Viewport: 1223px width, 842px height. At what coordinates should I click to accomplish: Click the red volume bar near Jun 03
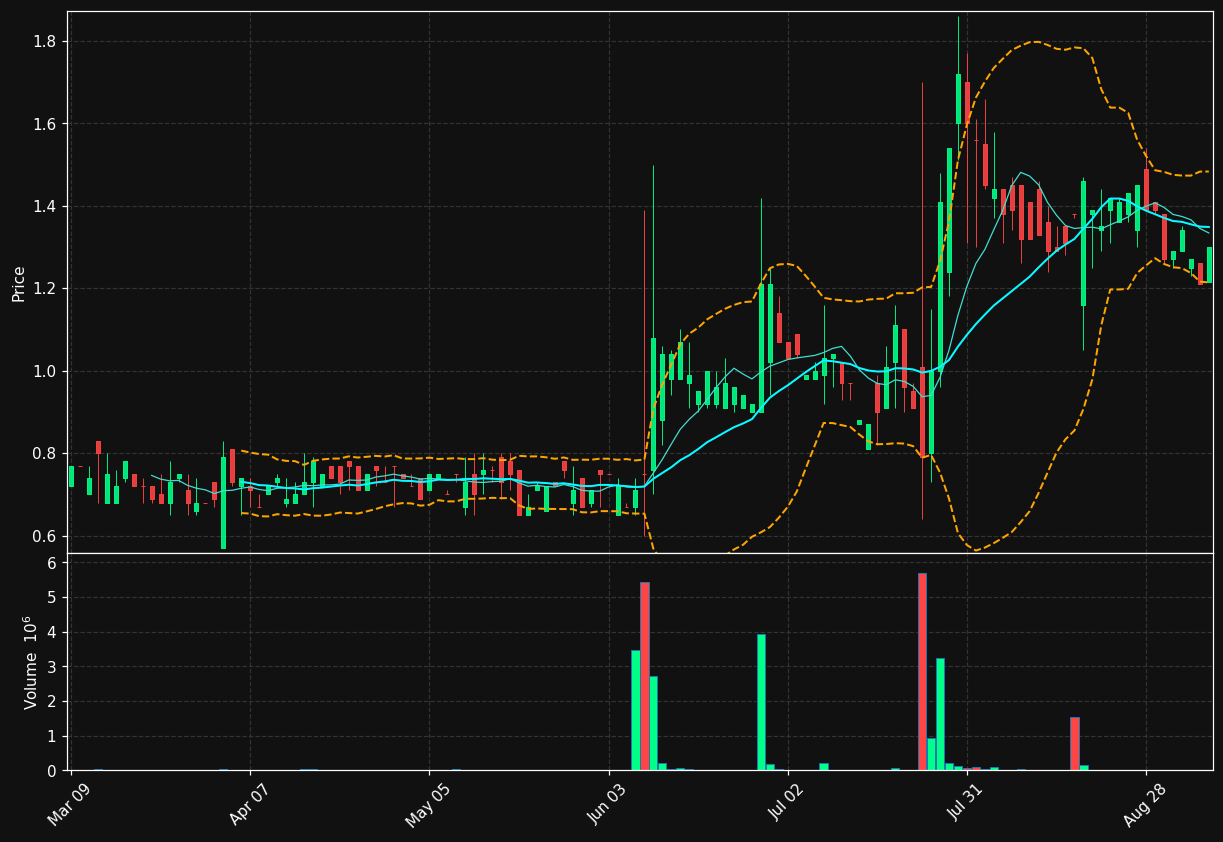tap(645, 676)
